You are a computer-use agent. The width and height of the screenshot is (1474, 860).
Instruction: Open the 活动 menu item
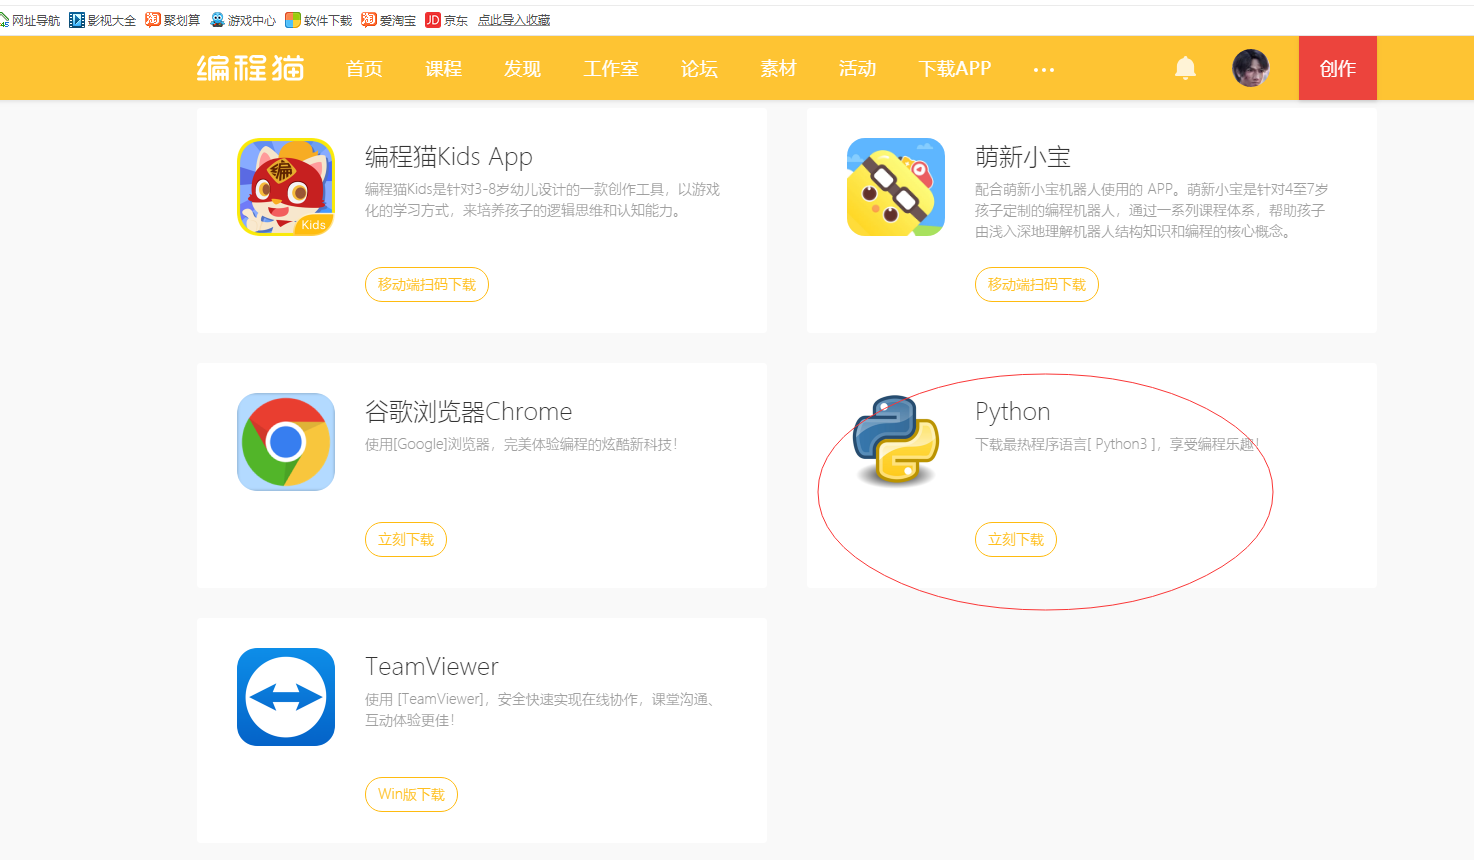point(857,69)
